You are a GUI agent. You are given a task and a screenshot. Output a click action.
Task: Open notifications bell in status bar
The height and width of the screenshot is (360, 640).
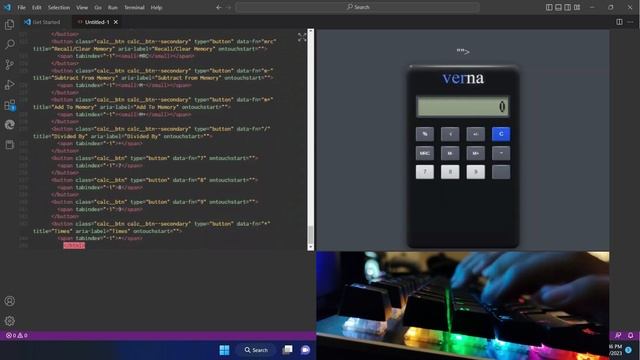point(630,335)
